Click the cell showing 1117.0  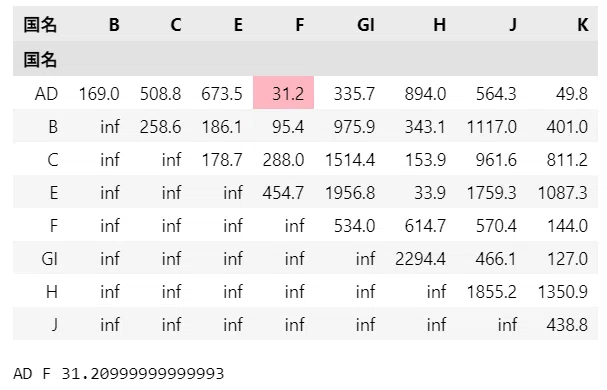coord(491,127)
